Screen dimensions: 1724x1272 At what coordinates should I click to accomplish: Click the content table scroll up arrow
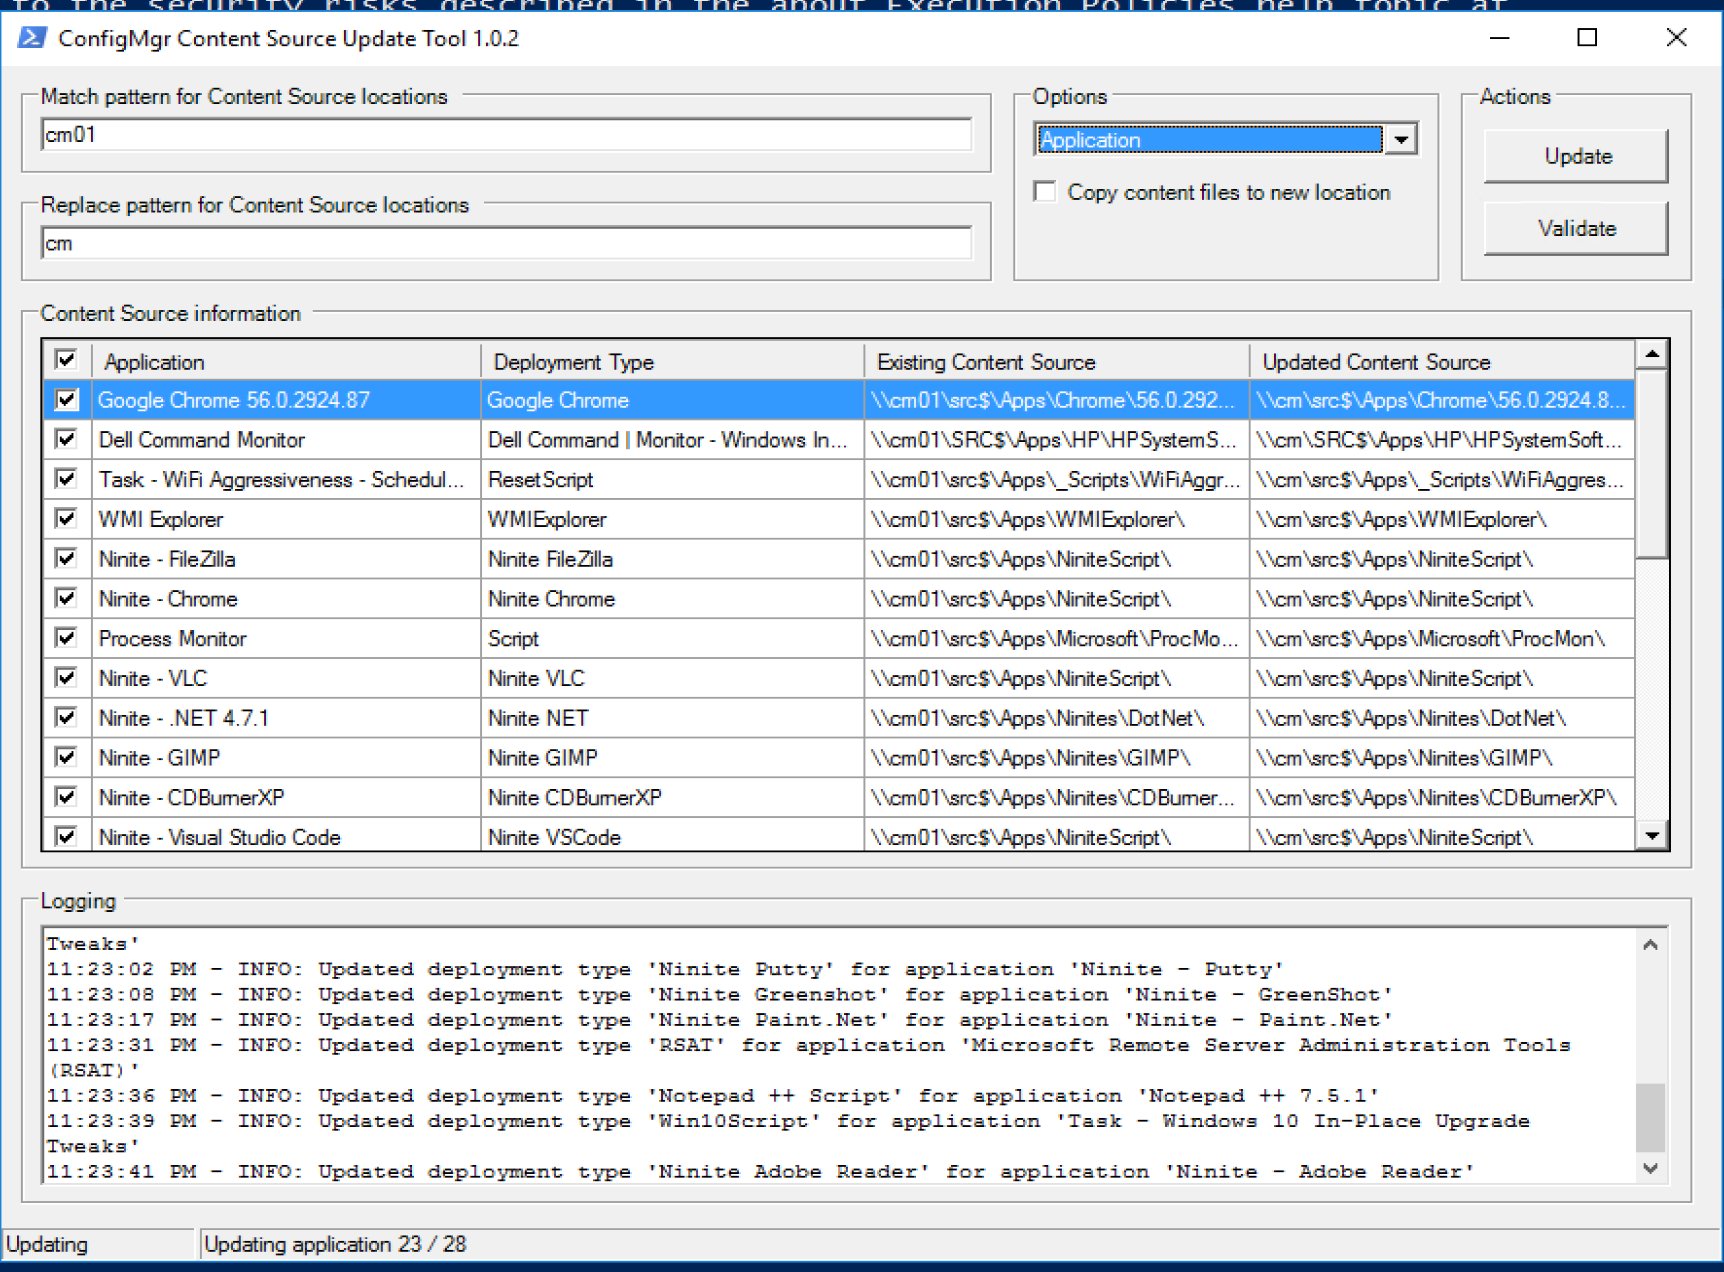click(x=1652, y=354)
